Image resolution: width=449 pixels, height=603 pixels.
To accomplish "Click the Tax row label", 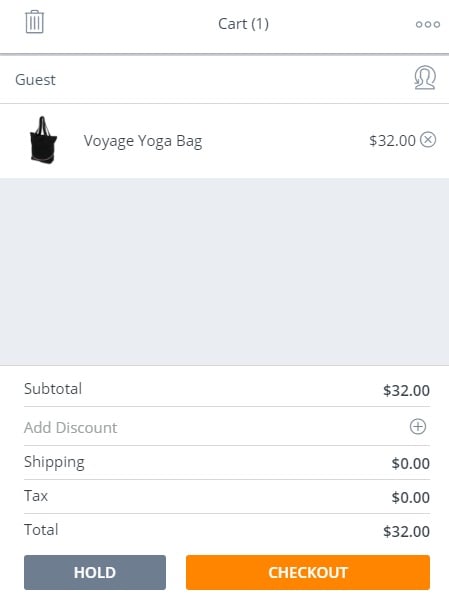I will click(x=36, y=496).
